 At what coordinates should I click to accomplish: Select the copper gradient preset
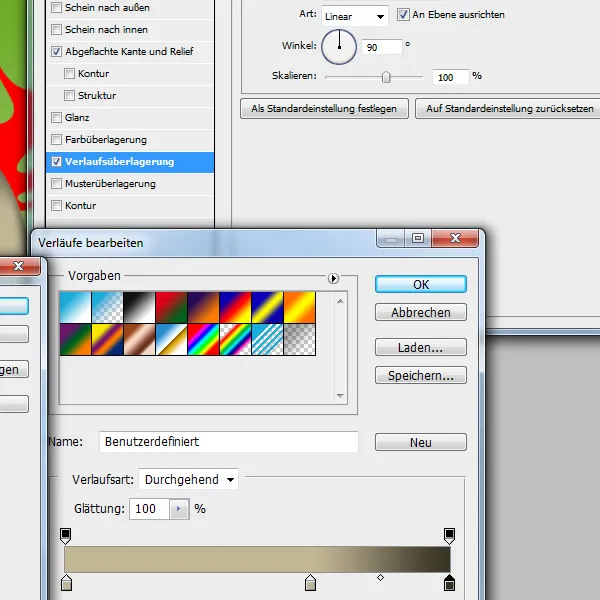click(x=140, y=340)
